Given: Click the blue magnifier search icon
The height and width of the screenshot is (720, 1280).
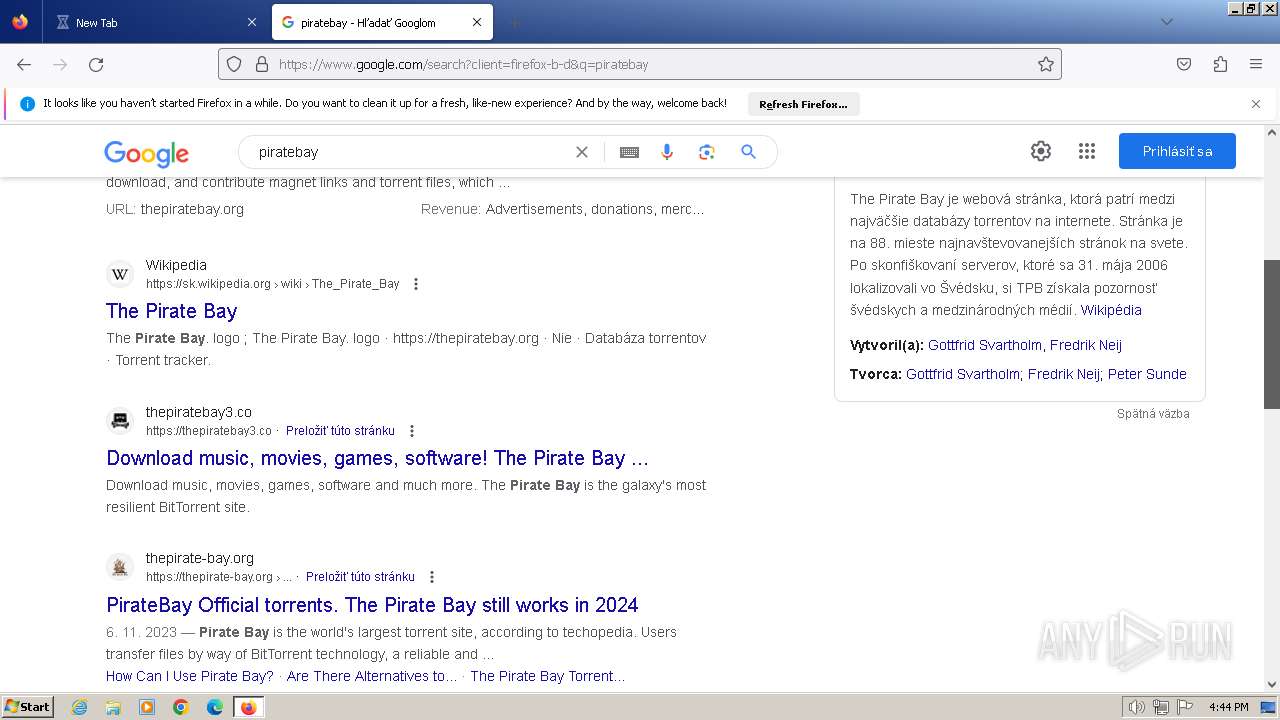Looking at the screenshot, I should point(748,152).
